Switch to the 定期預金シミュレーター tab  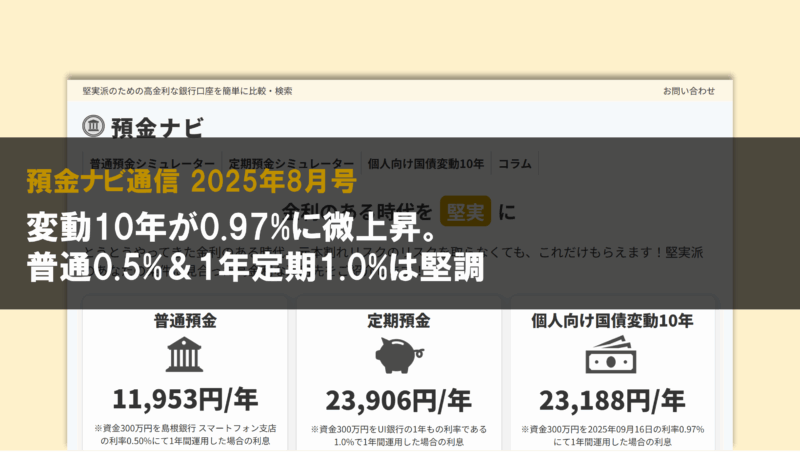point(290,163)
